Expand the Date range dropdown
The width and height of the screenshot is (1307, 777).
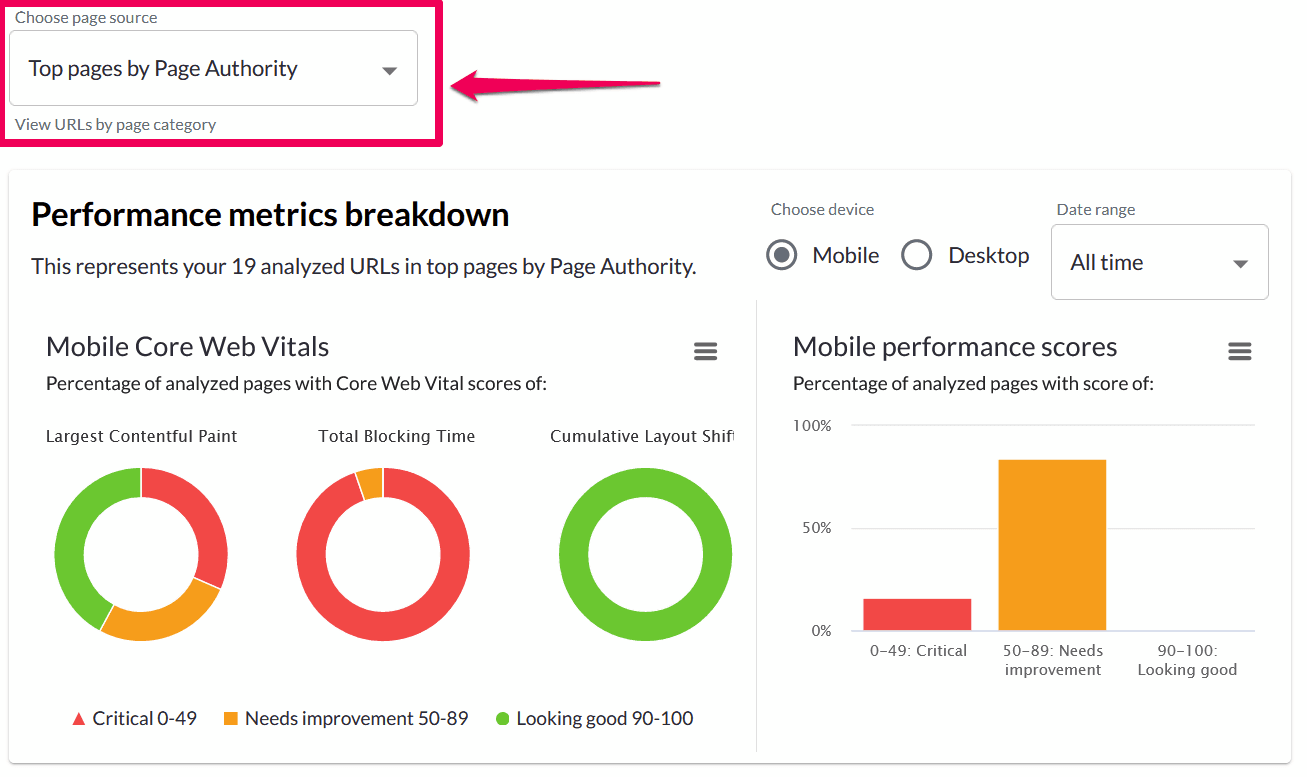[x=1158, y=263]
